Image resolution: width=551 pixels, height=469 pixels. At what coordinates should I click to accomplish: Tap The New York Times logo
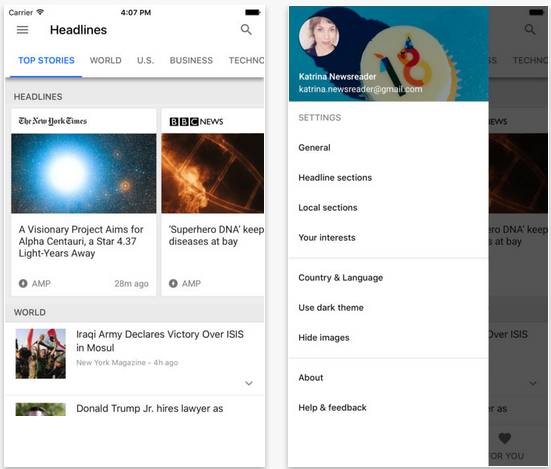[53, 121]
